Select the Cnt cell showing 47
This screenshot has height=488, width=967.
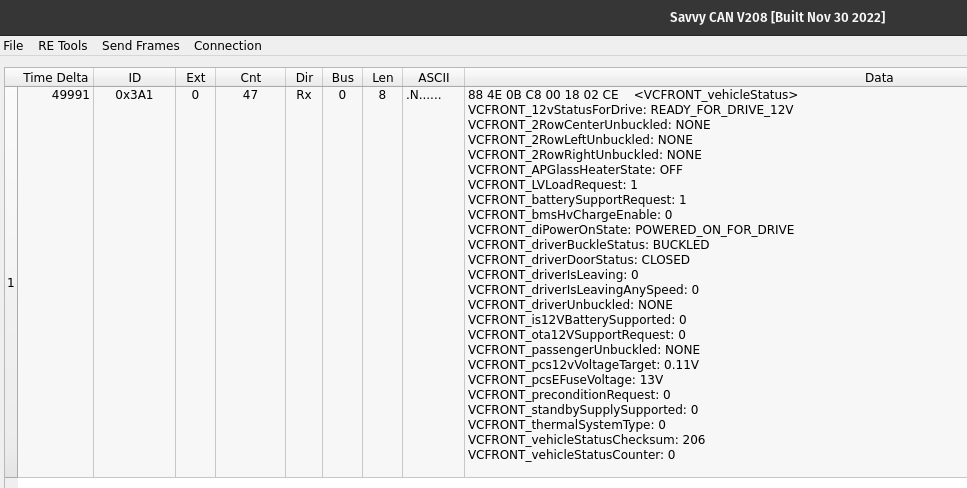(x=250, y=95)
